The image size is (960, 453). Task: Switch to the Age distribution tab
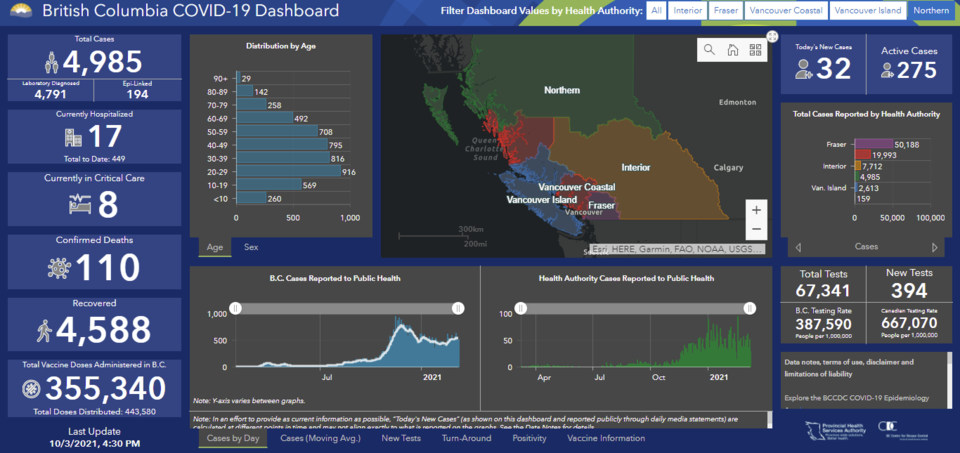(215, 247)
